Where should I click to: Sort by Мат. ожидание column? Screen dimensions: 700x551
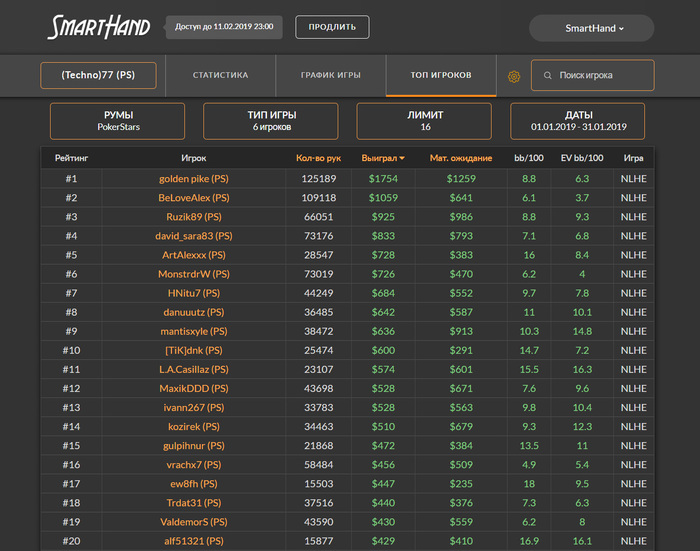(x=461, y=158)
